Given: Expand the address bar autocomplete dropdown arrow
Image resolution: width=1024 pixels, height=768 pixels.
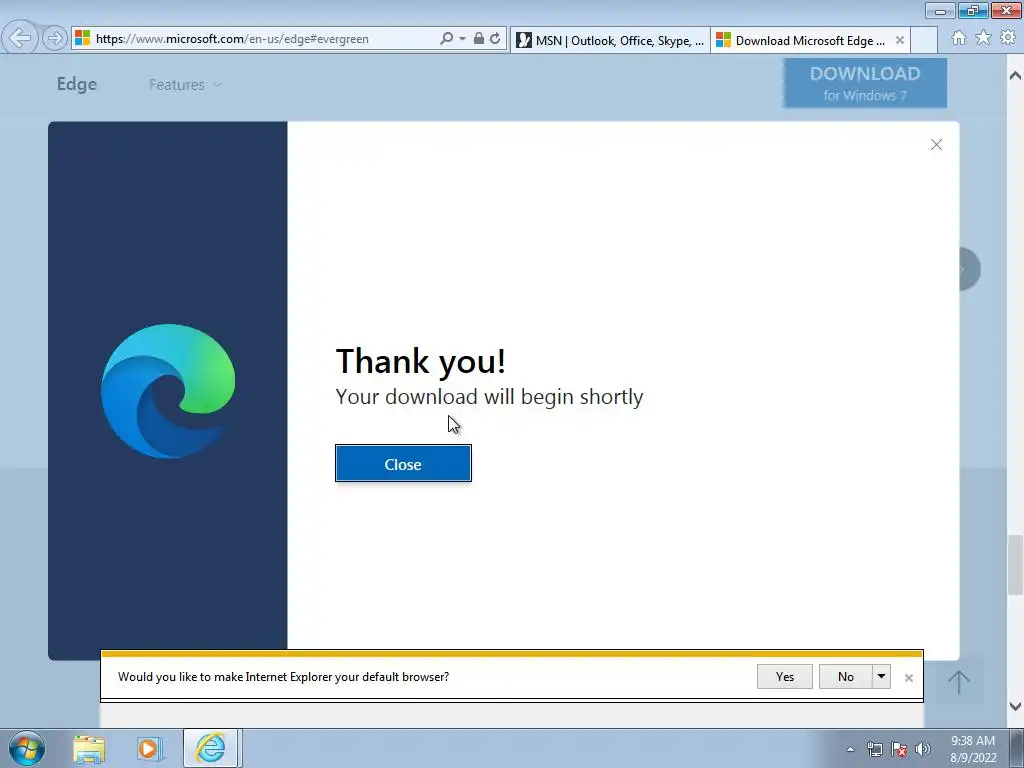Looking at the screenshot, I should 462,39.
